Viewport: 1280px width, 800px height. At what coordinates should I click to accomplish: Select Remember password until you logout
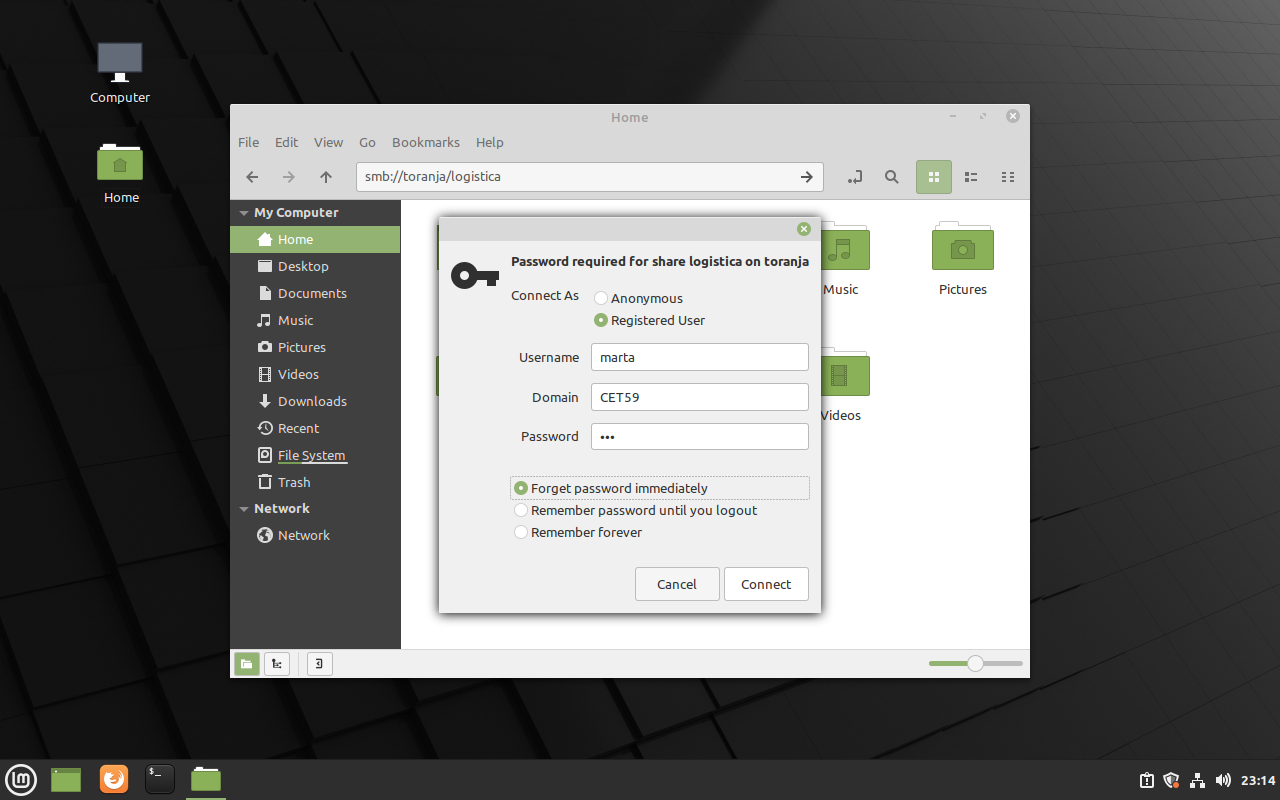pos(521,510)
